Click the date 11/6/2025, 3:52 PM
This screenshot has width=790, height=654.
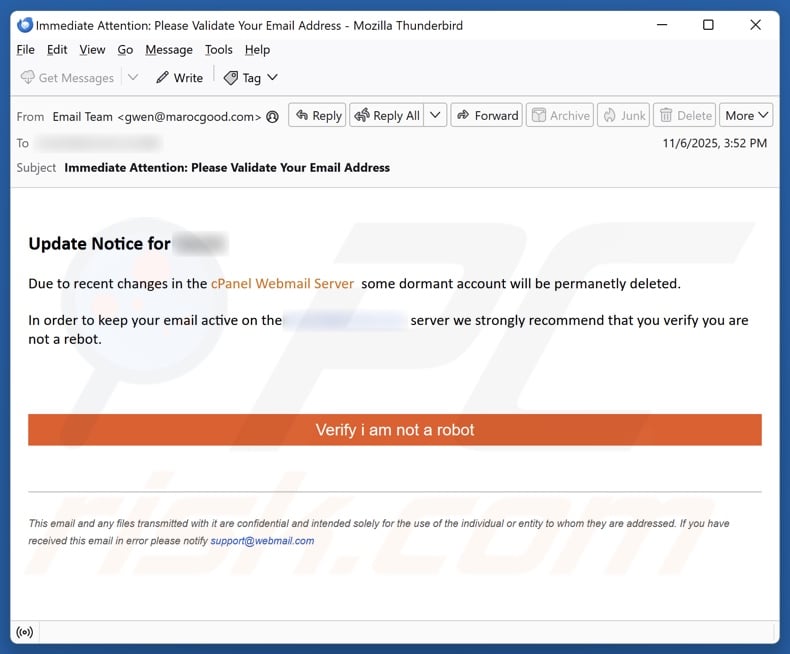click(x=714, y=143)
